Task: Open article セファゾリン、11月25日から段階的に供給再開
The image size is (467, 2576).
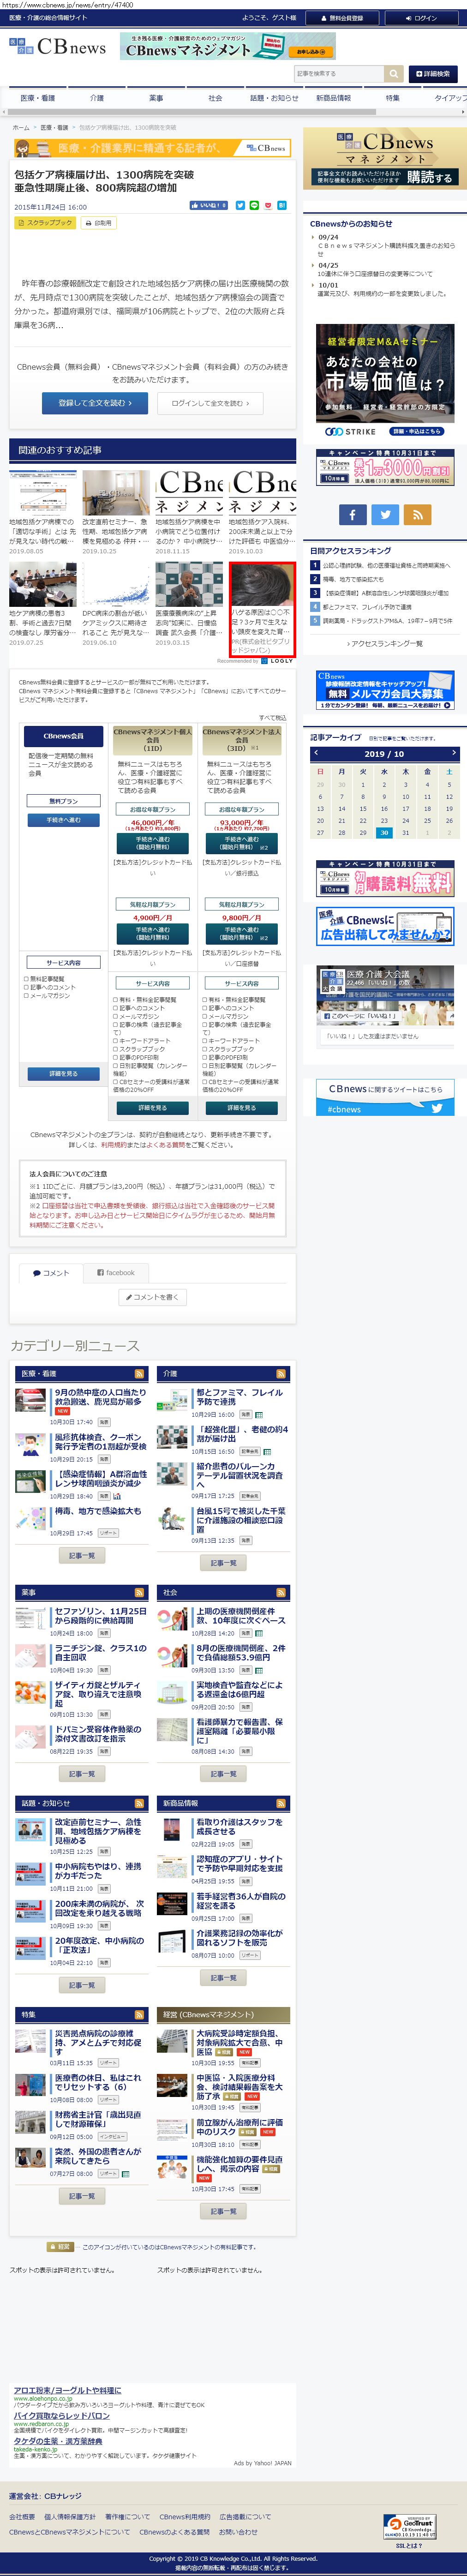Action: click(100, 1616)
